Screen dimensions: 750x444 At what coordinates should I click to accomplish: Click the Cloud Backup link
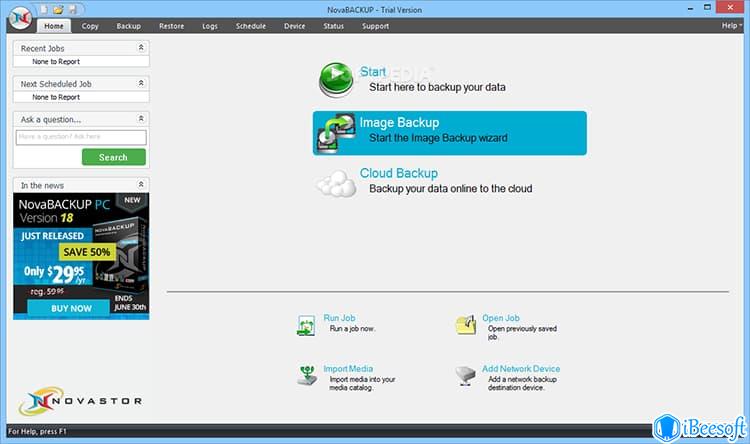pyautogui.click(x=399, y=173)
